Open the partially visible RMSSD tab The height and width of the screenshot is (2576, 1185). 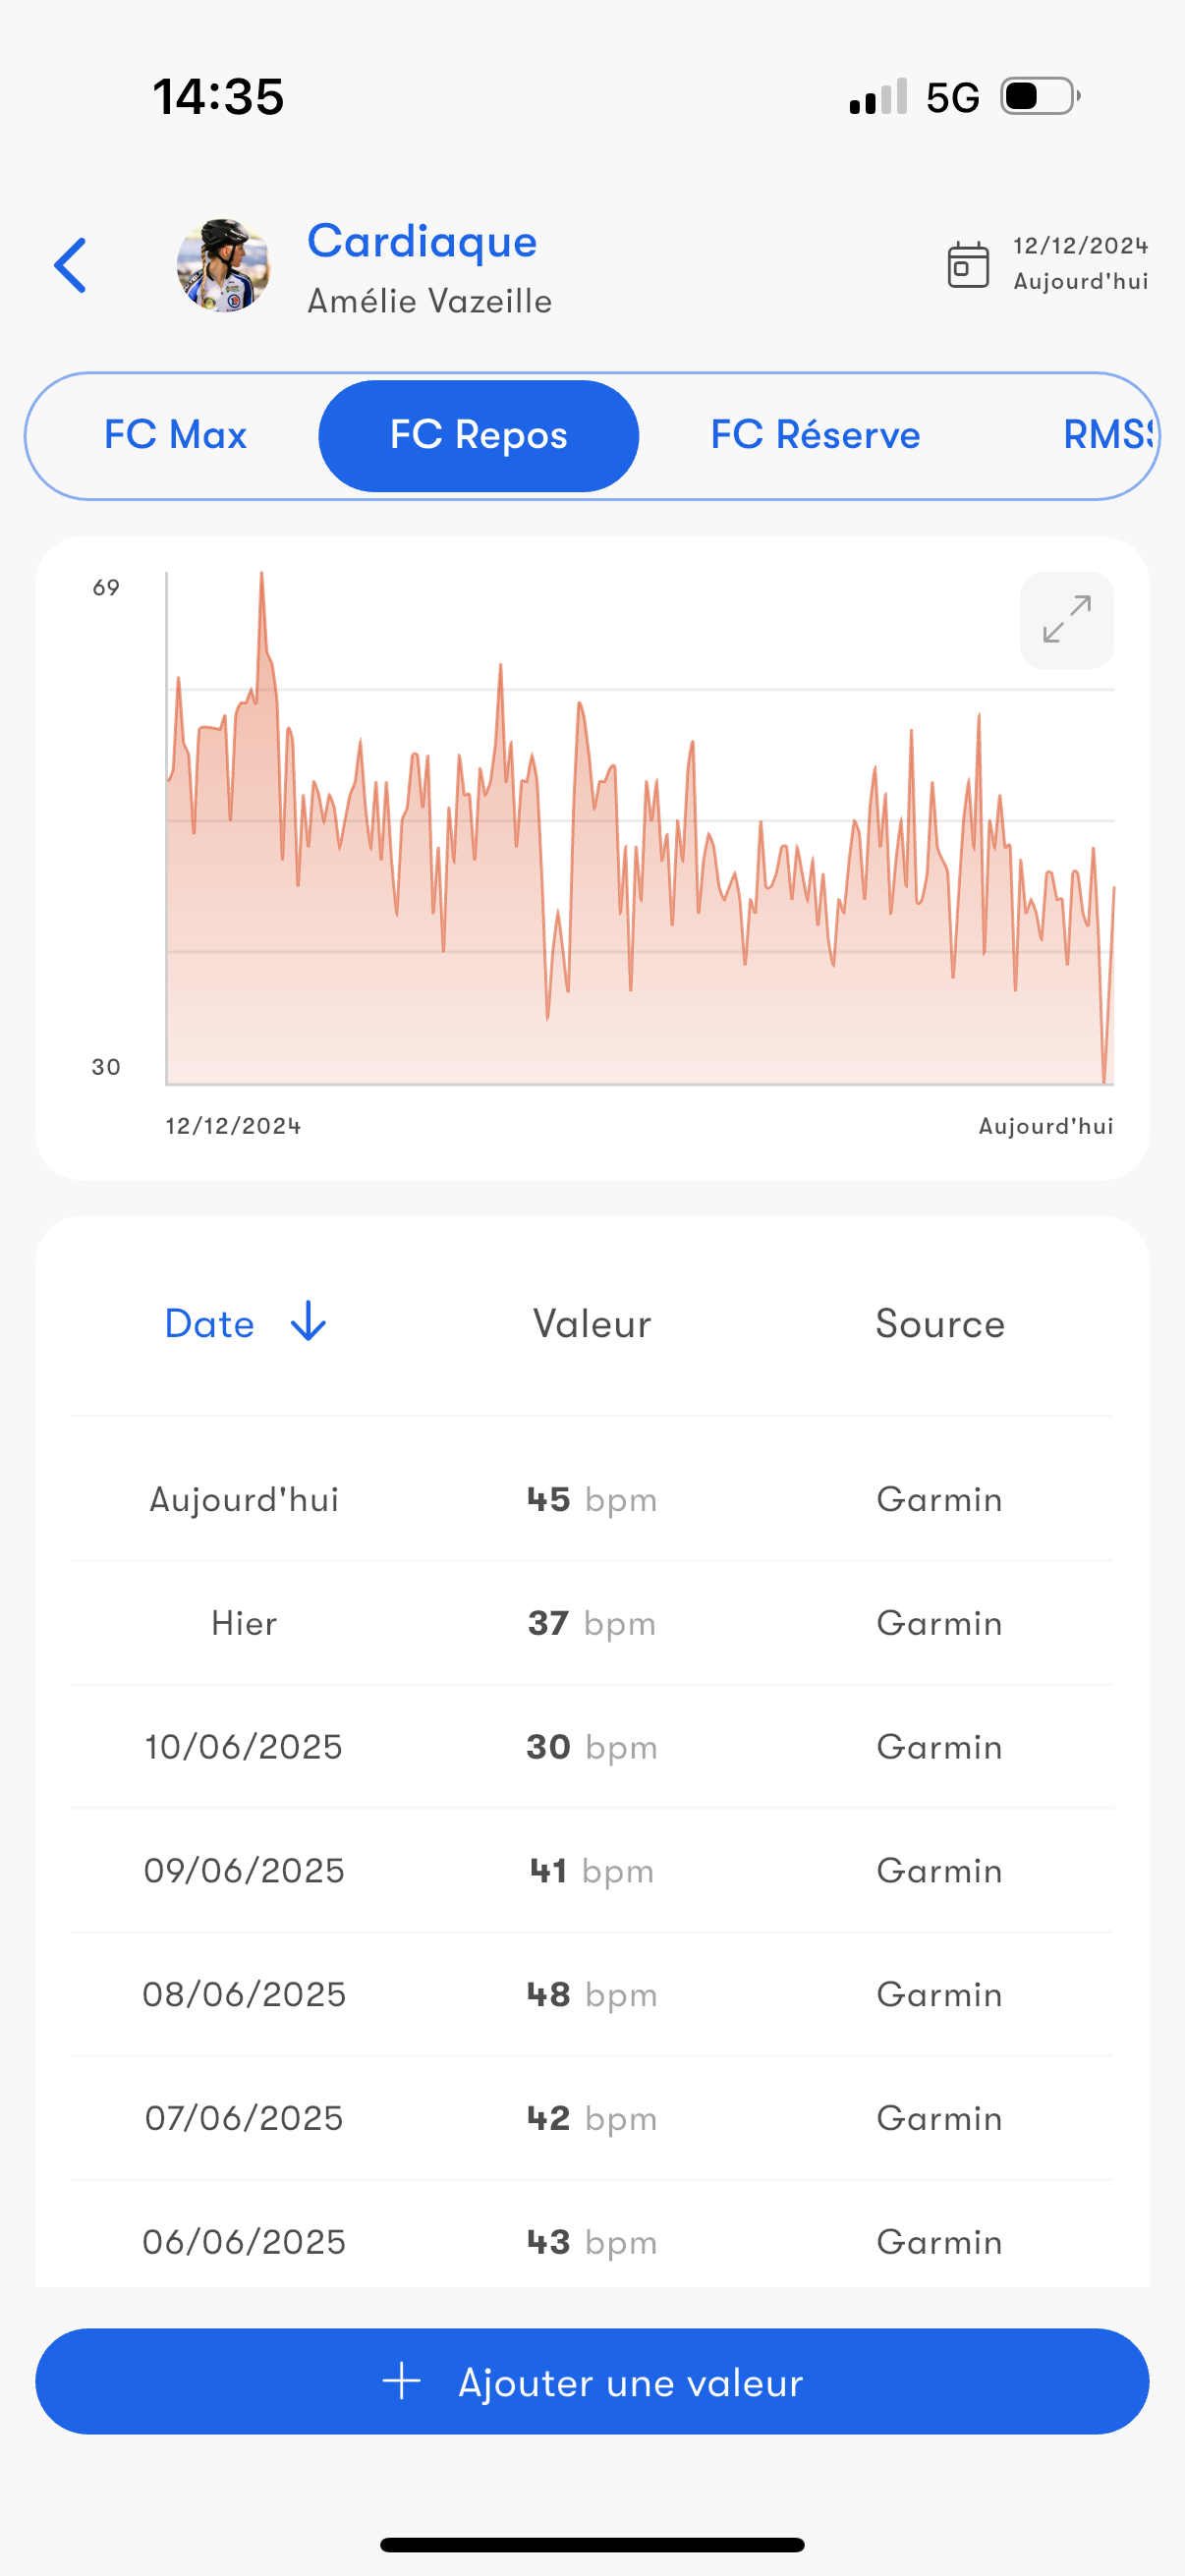pyautogui.click(x=1107, y=435)
